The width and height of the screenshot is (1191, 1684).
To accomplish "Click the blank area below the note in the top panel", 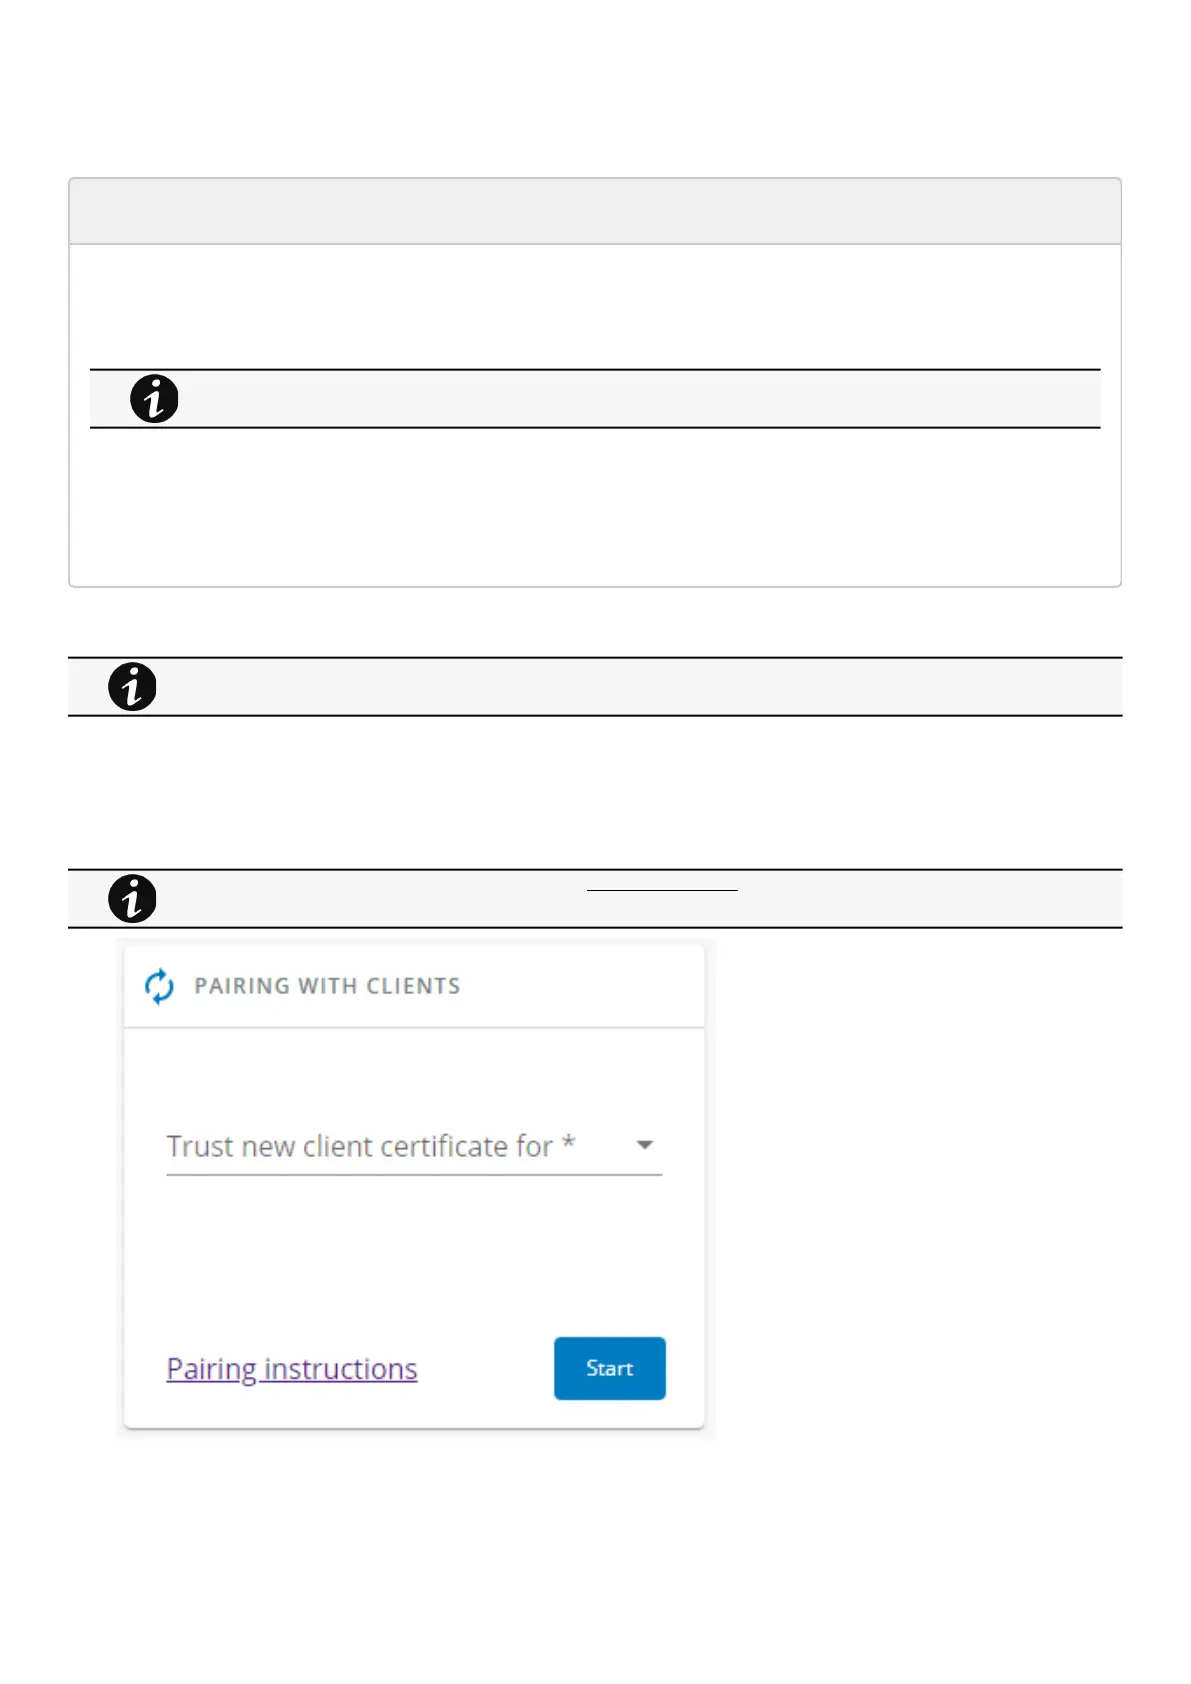I will 594,506.
